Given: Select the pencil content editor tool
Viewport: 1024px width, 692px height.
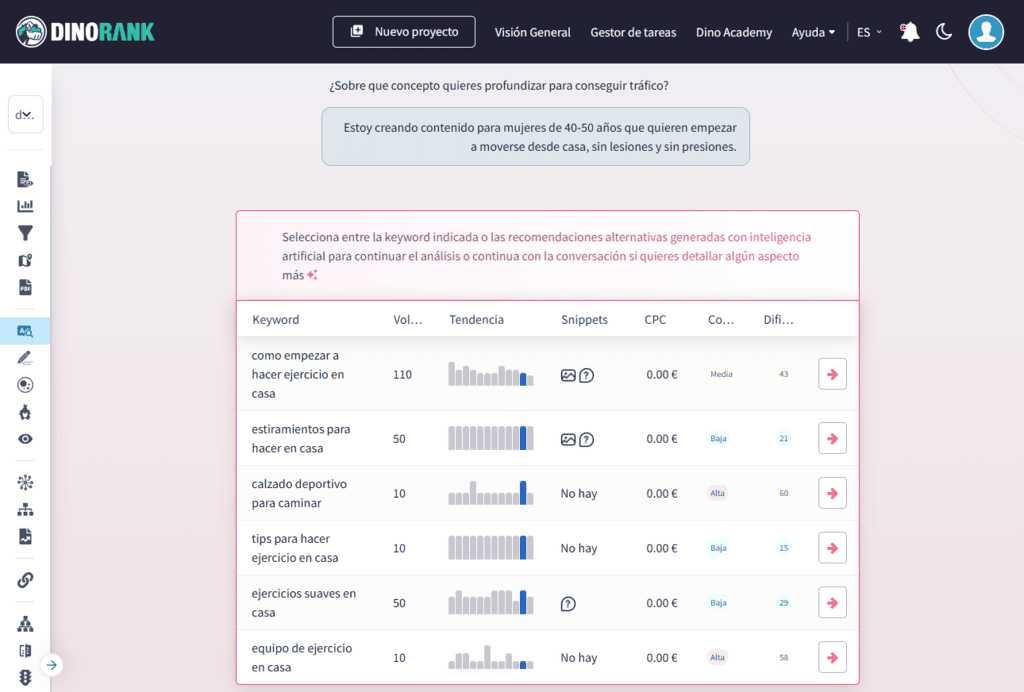Looking at the screenshot, I should [25, 359].
